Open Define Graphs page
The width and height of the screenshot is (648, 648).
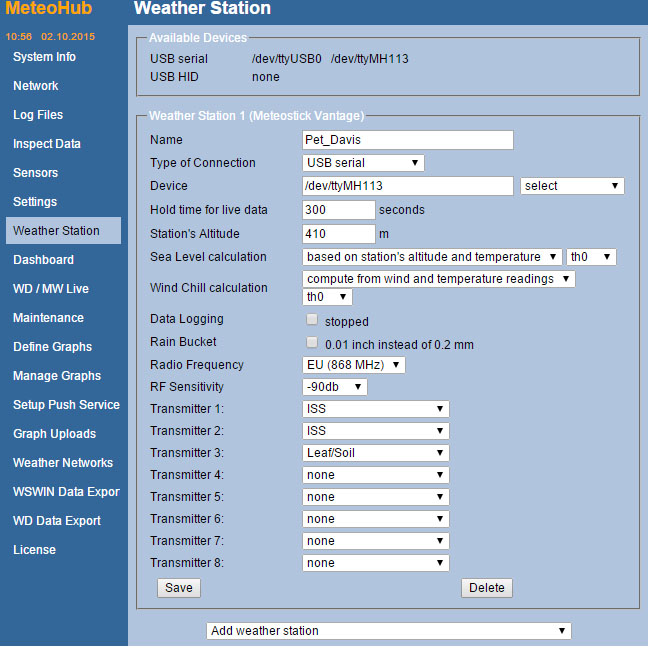pos(52,346)
